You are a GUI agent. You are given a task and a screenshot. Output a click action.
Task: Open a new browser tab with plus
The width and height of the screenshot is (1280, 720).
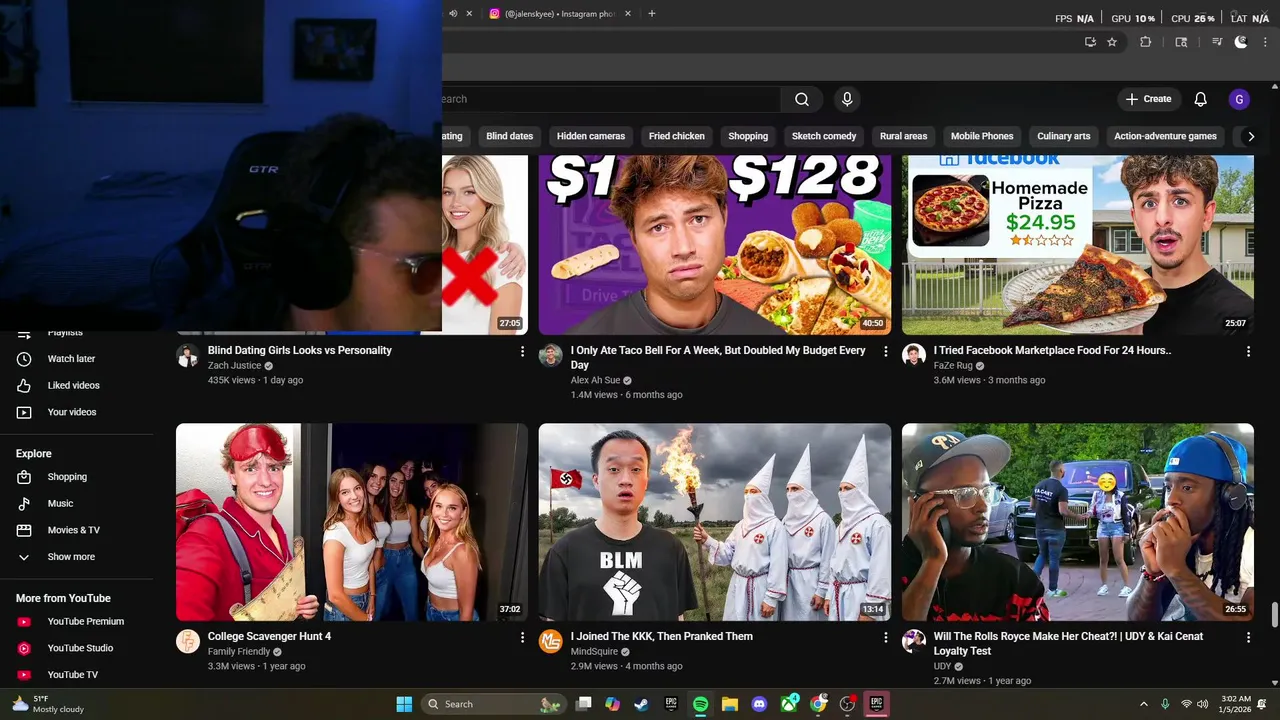(652, 14)
